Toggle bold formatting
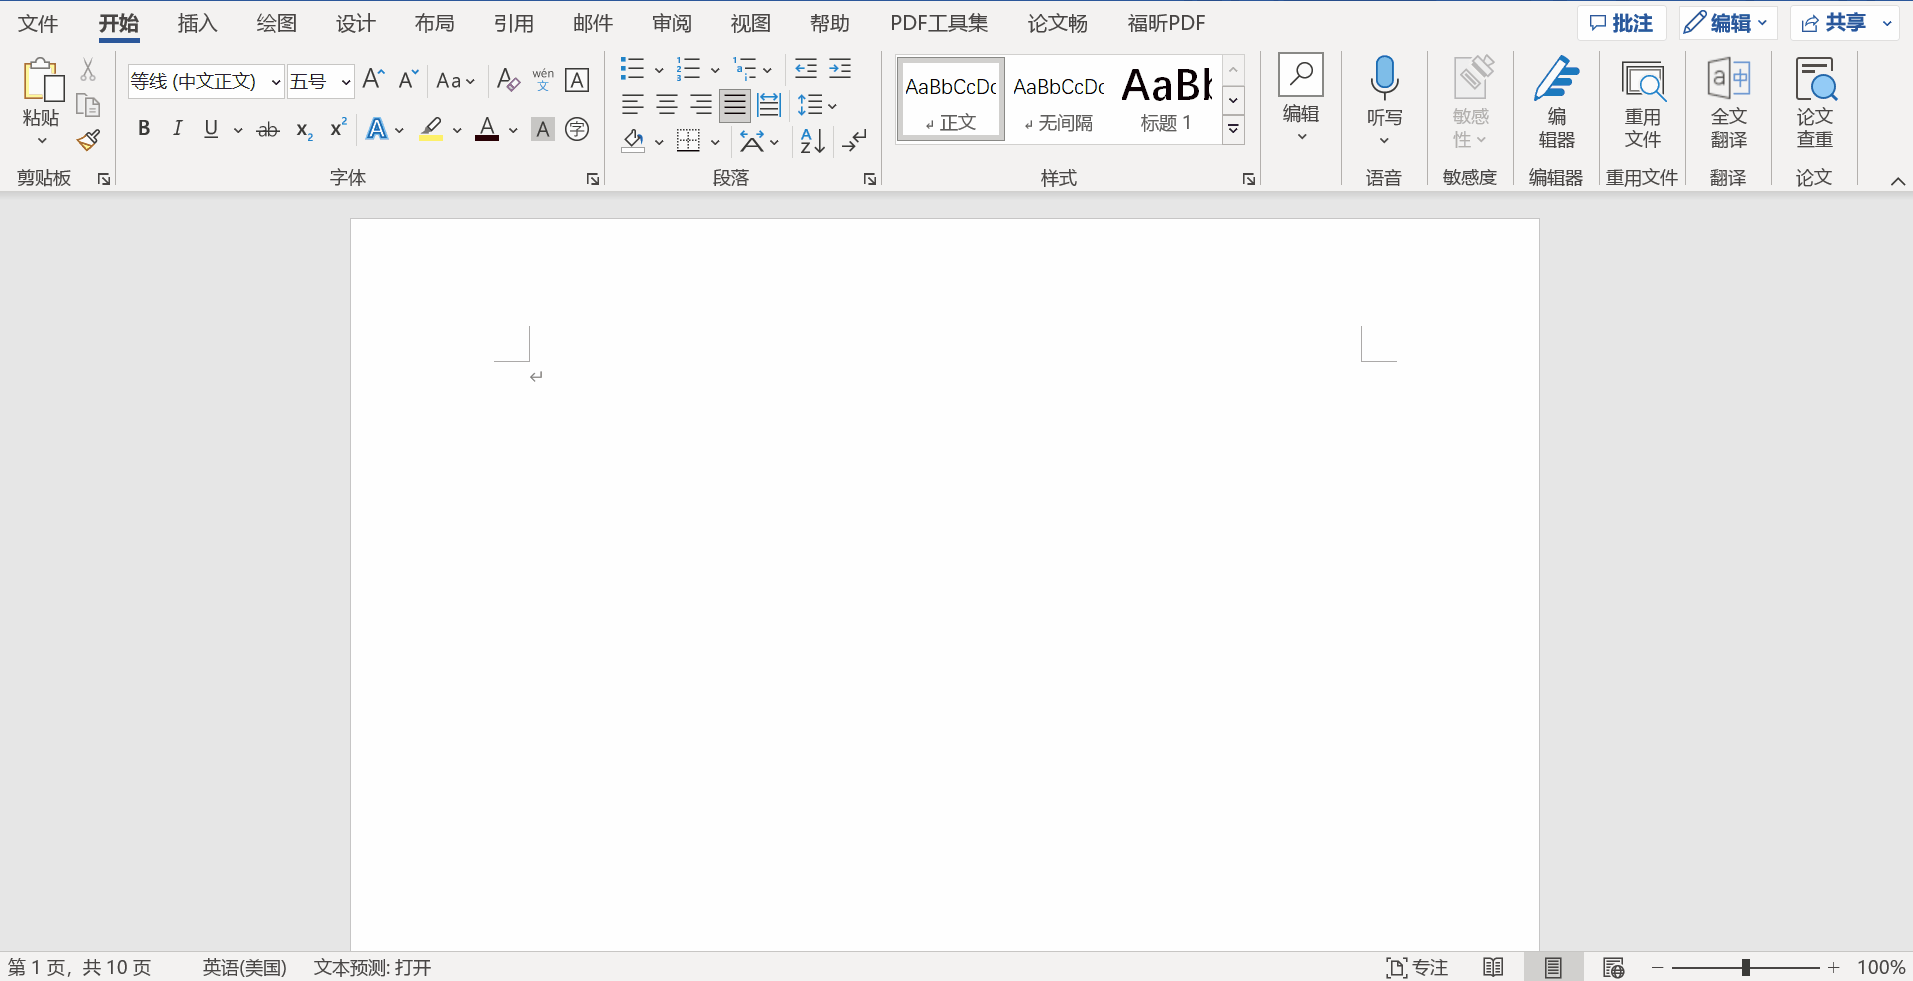This screenshot has height=981, width=1913. pyautogui.click(x=144, y=129)
